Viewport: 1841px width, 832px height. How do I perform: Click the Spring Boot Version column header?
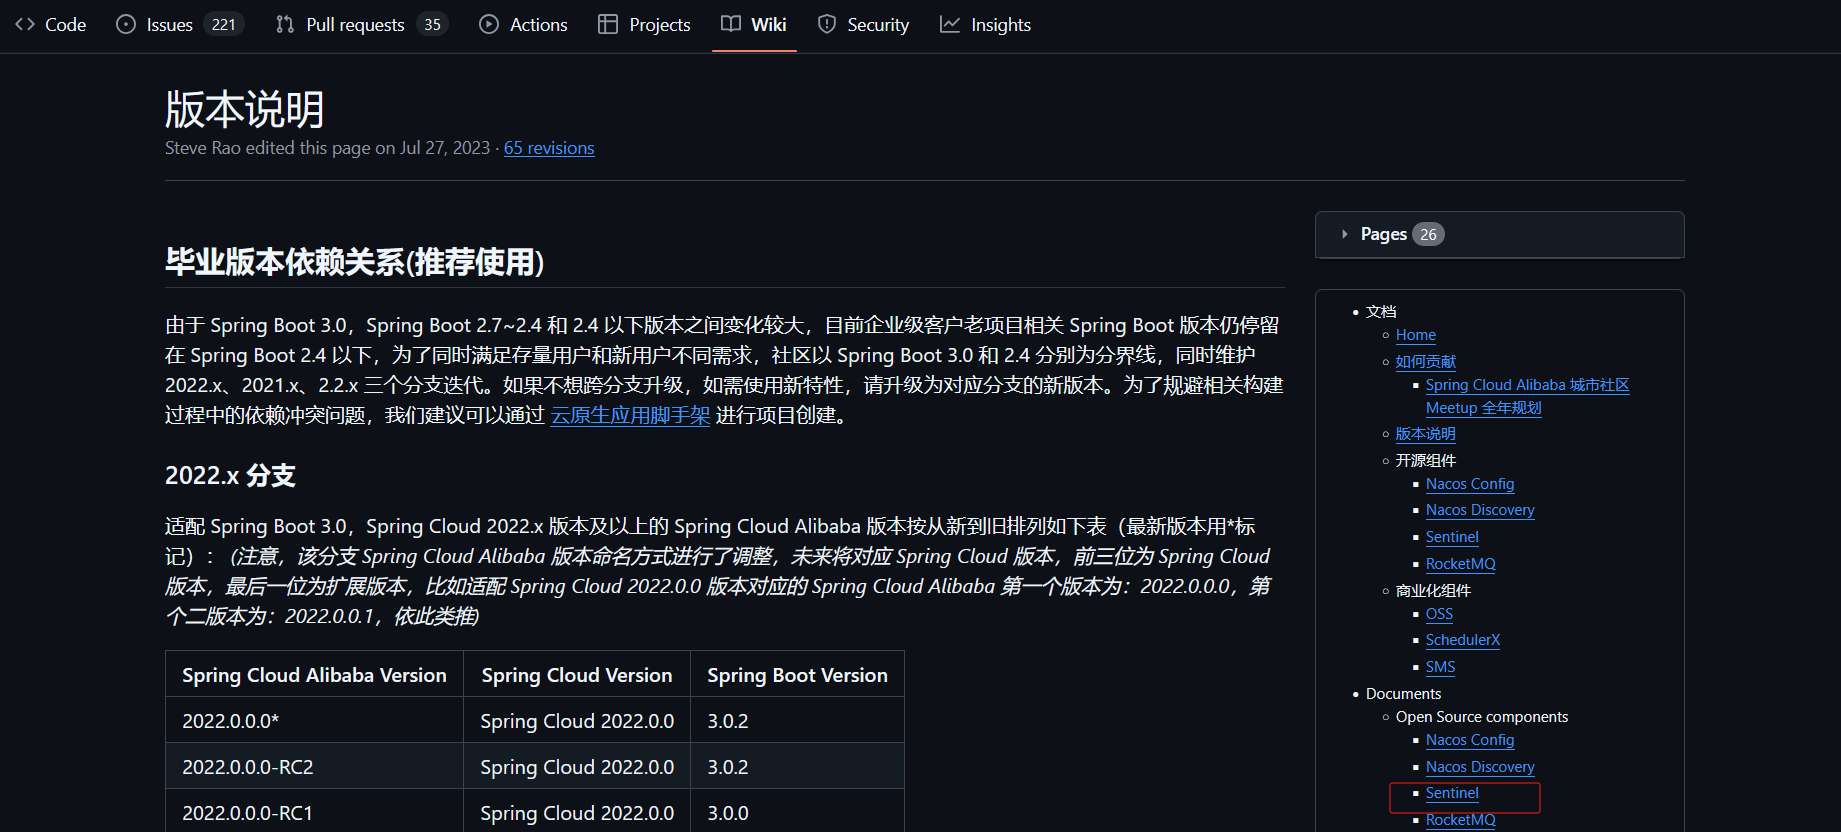tap(797, 675)
